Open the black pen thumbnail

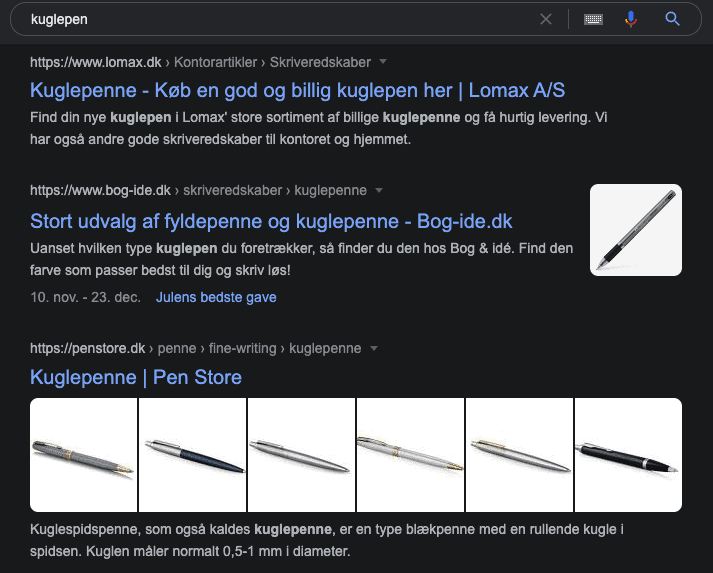(x=628, y=455)
